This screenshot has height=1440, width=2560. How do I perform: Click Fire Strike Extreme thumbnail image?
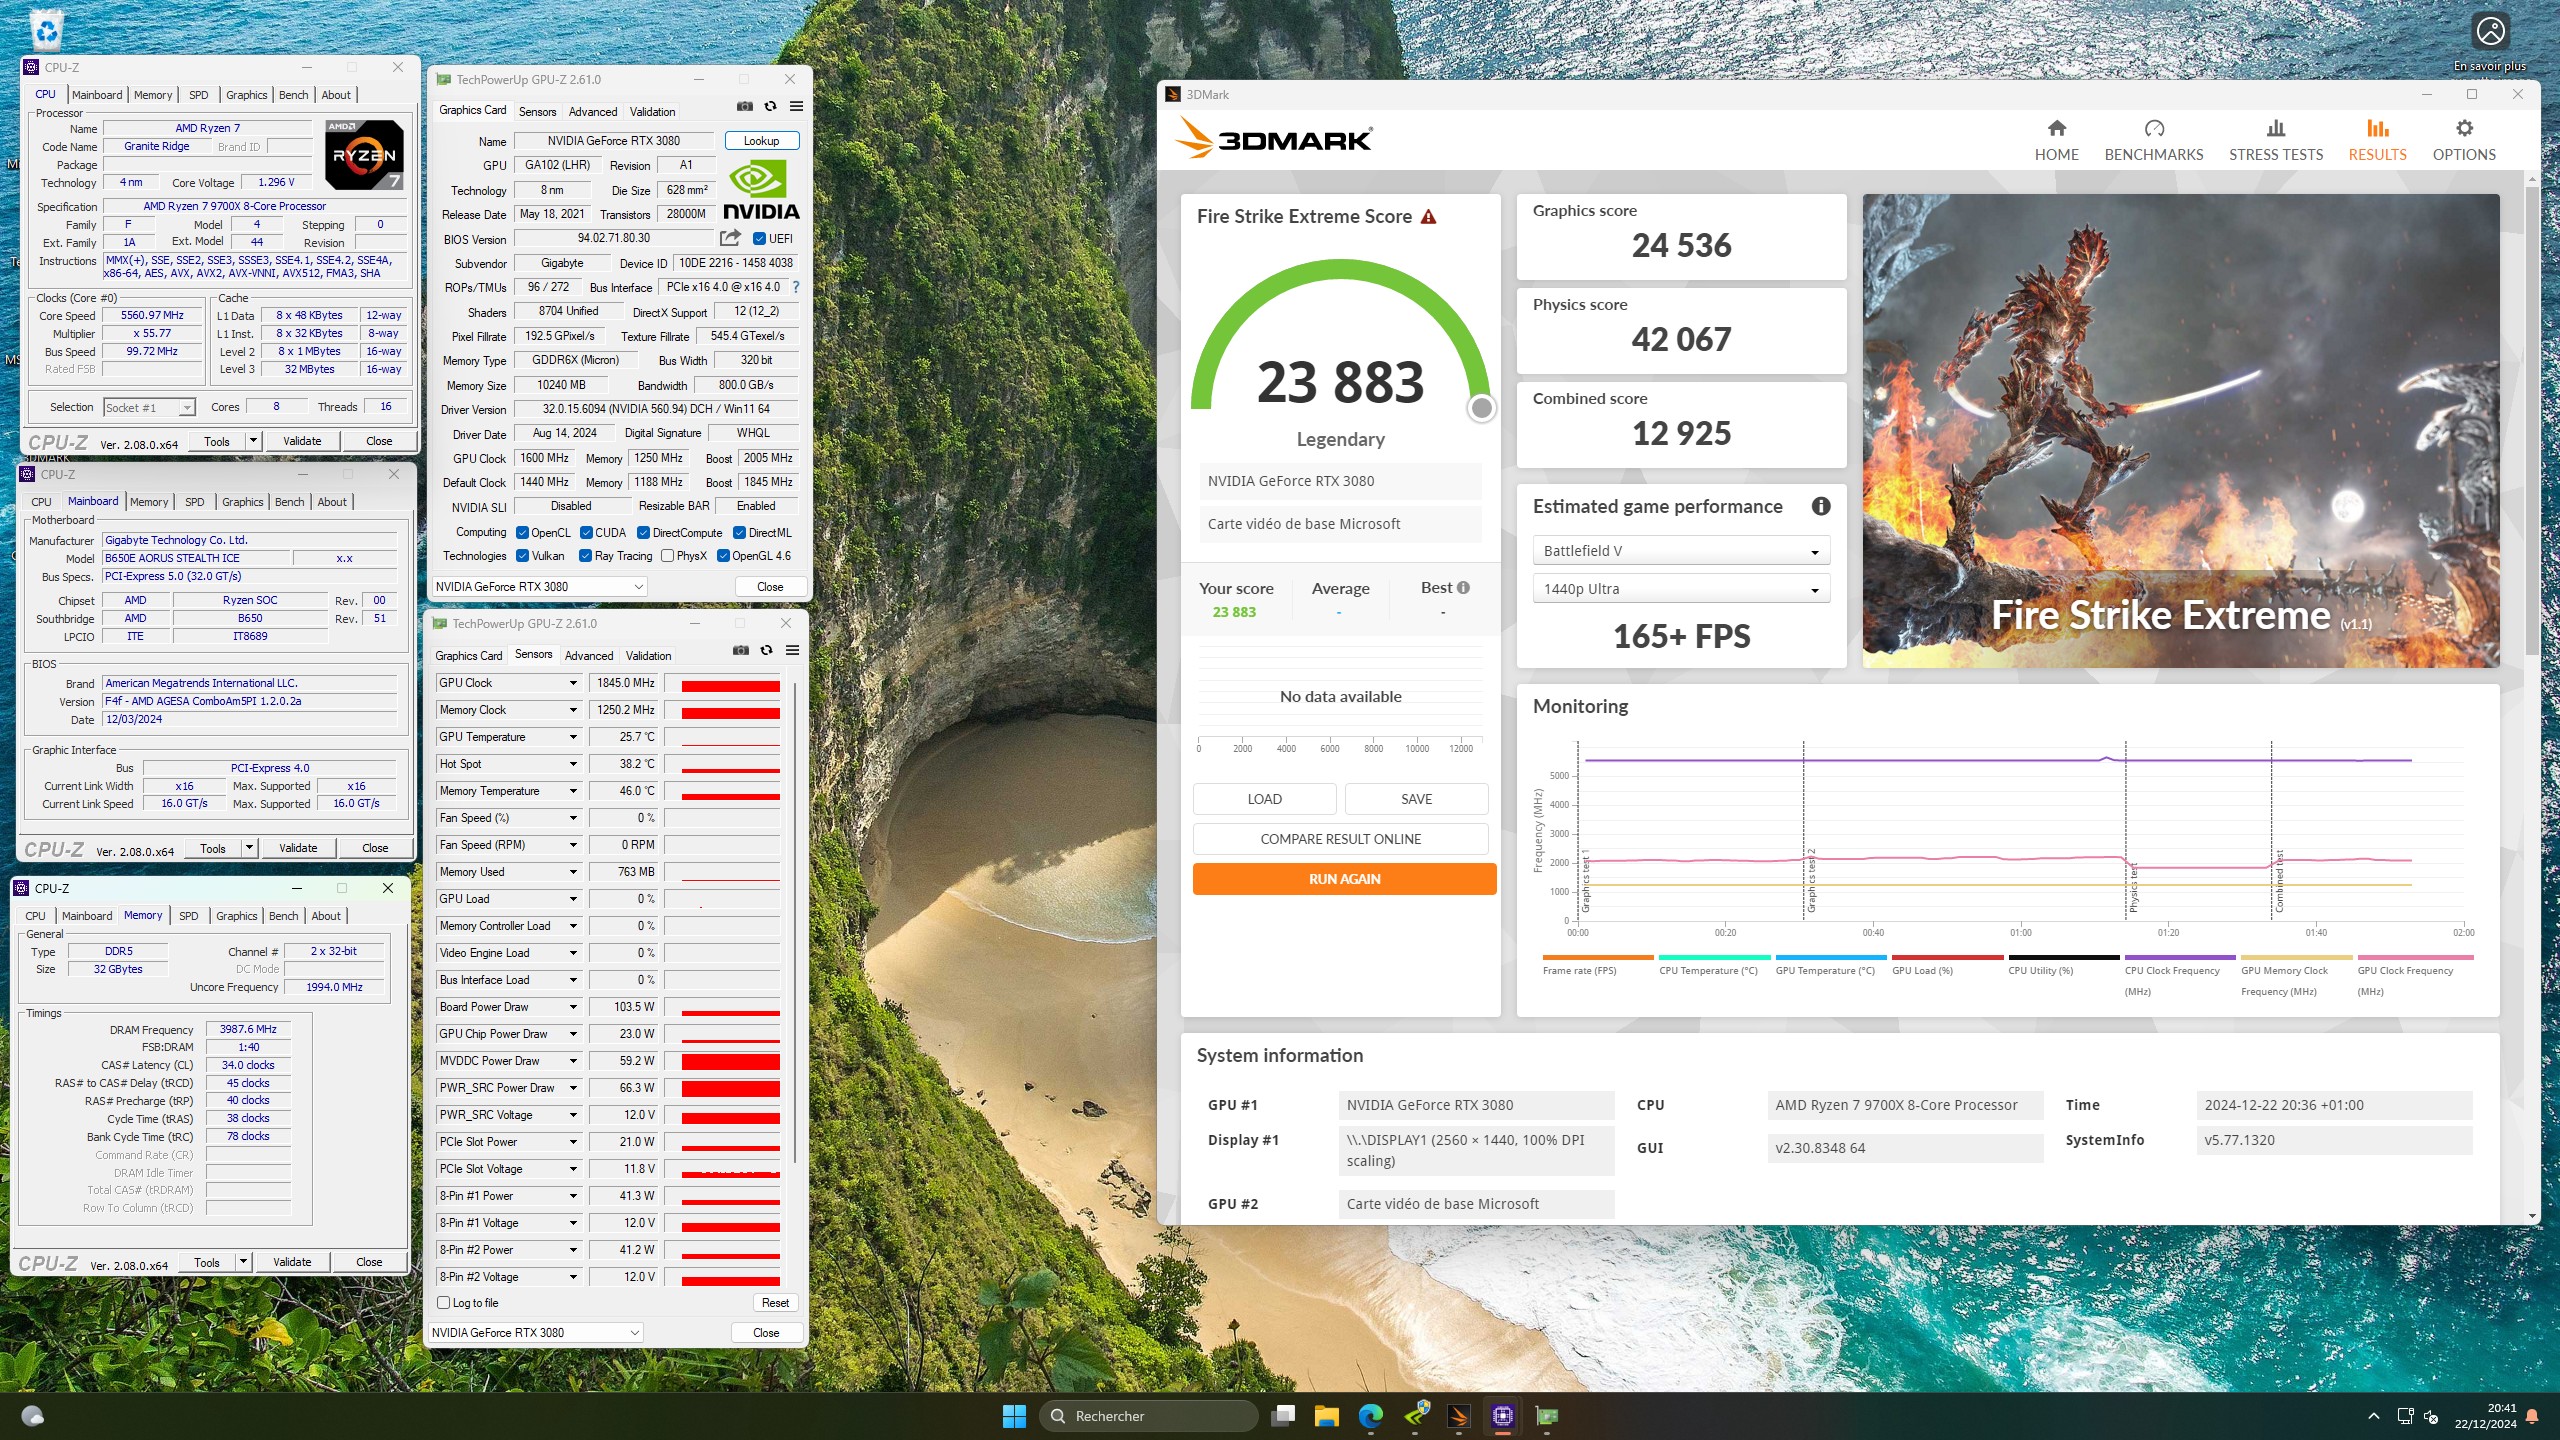coord(2180,430)
